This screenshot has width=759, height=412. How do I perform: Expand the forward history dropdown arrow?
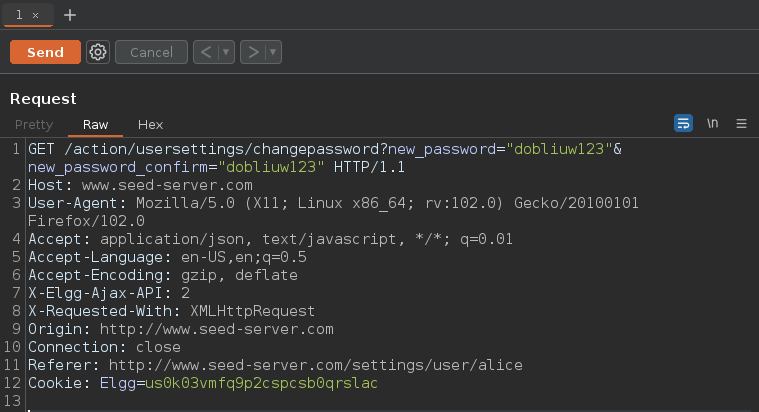273,52
